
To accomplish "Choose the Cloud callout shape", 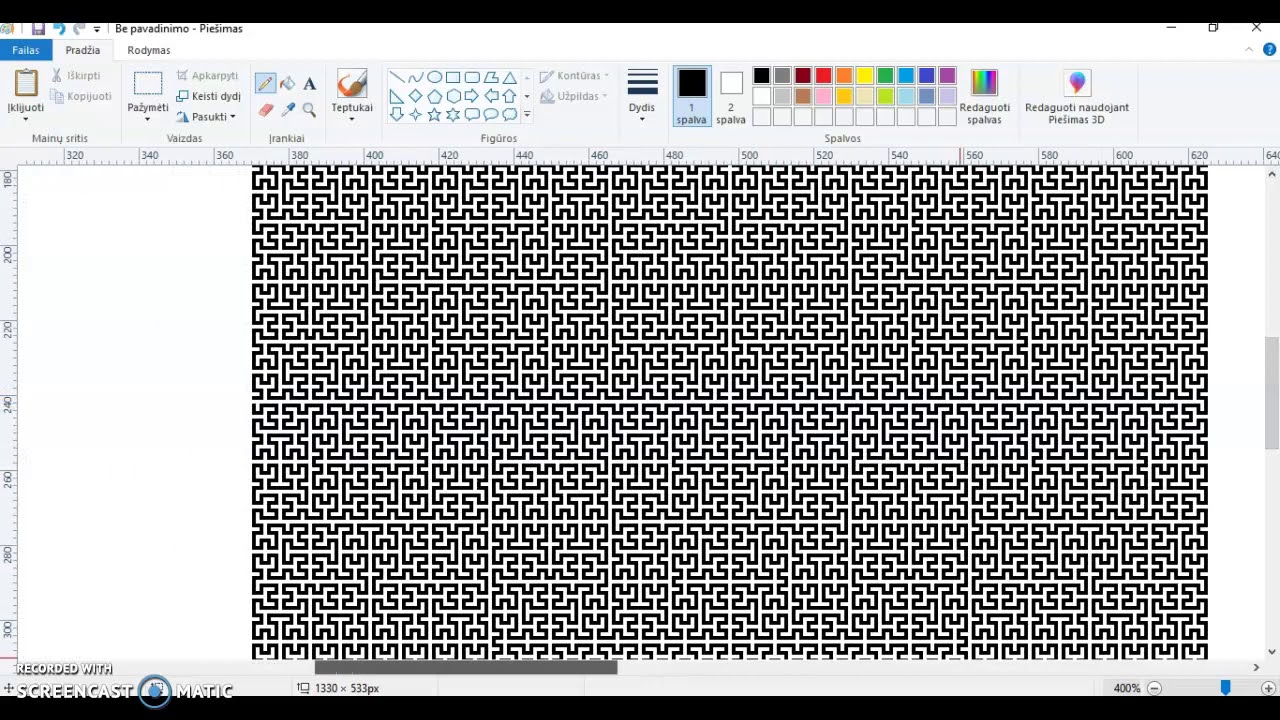I will [510, 114].
